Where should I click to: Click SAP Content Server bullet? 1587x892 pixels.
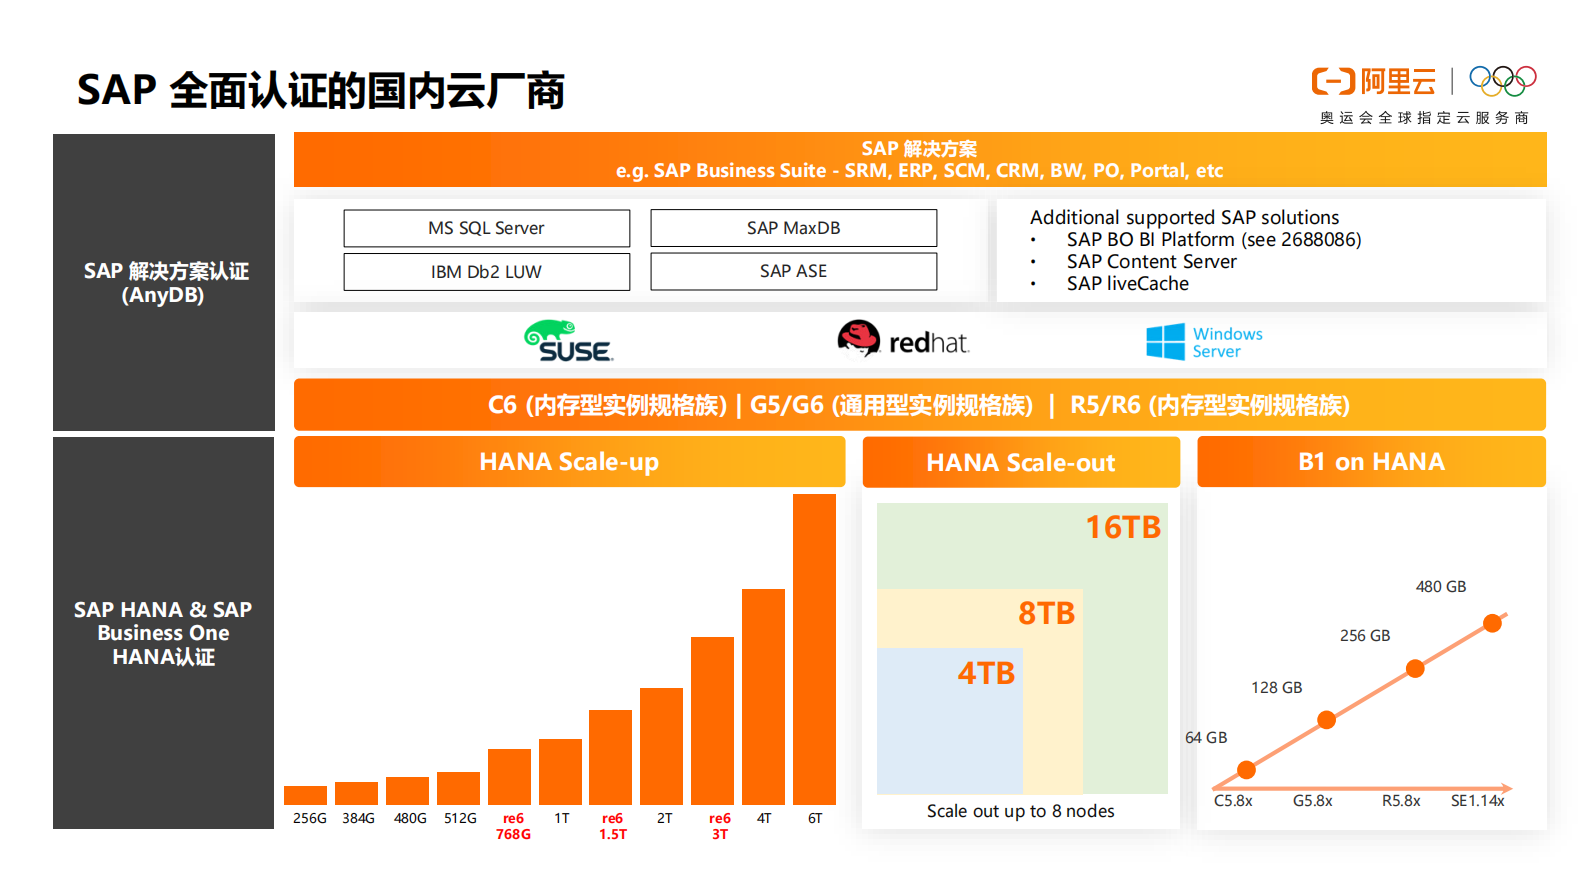[x=1152, y=261]
